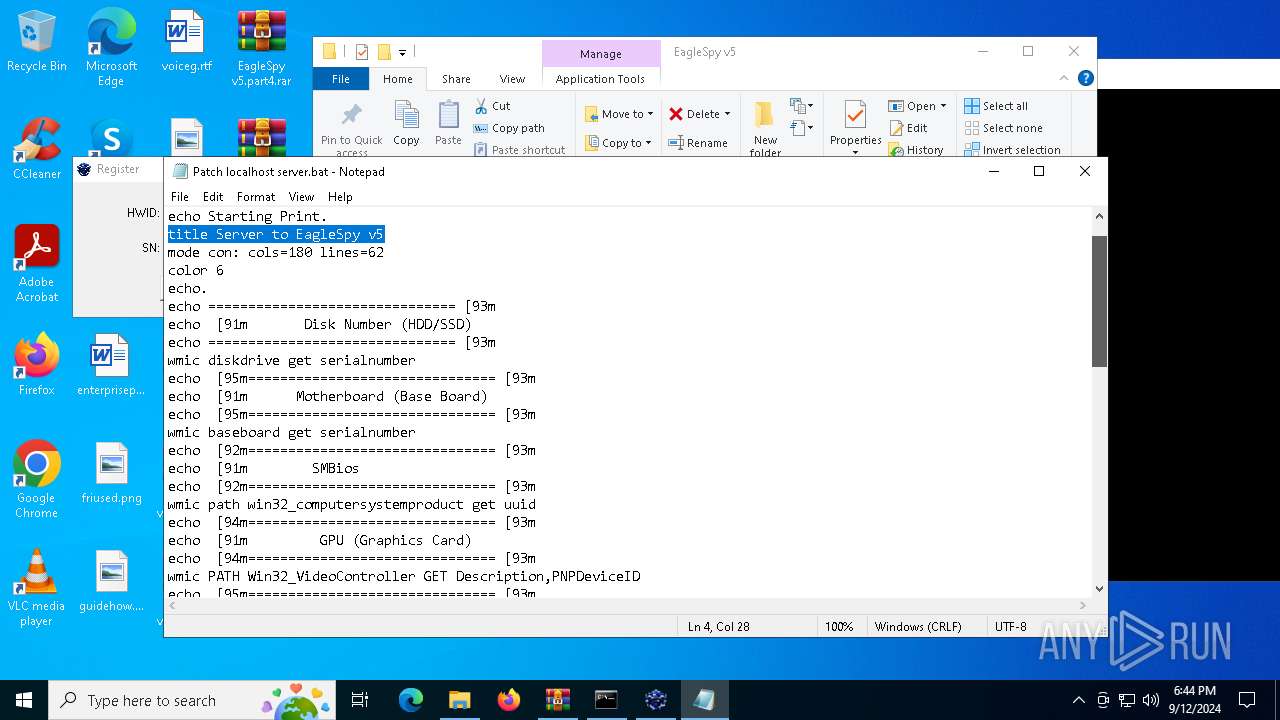Open the Adobe Acrobat desktop shortcut
Viewport: 1280px width, 720px height.
37,264
